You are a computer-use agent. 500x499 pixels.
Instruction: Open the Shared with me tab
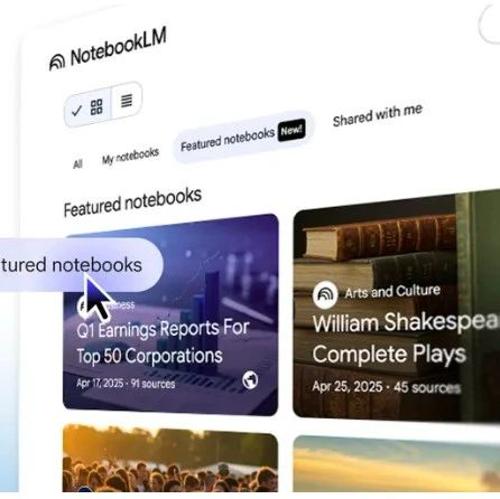[x=378, y=115]
